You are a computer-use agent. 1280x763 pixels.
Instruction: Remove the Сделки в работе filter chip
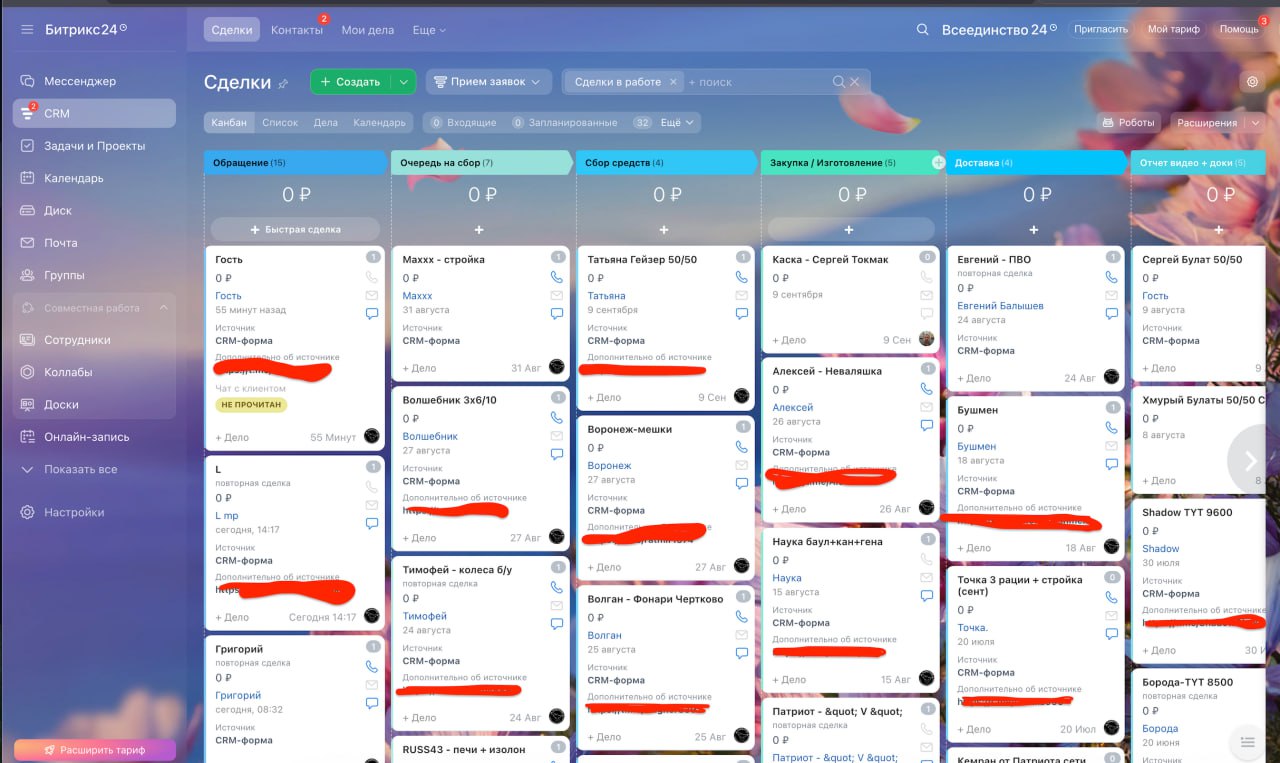(x=673, y=82)
